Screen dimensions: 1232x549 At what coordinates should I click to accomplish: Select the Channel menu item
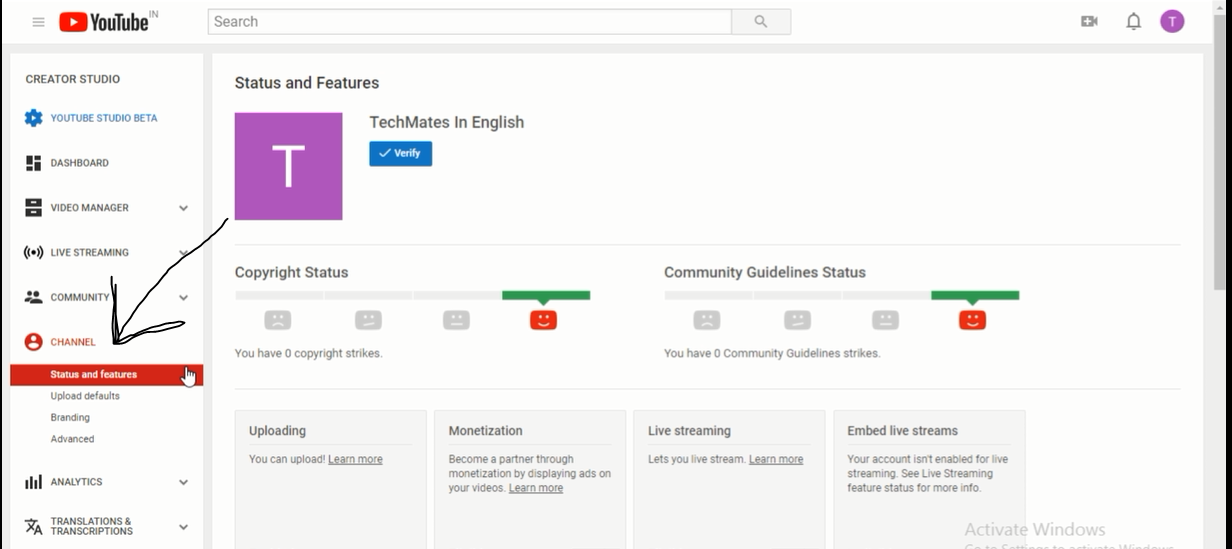click(x=73, y=342)
